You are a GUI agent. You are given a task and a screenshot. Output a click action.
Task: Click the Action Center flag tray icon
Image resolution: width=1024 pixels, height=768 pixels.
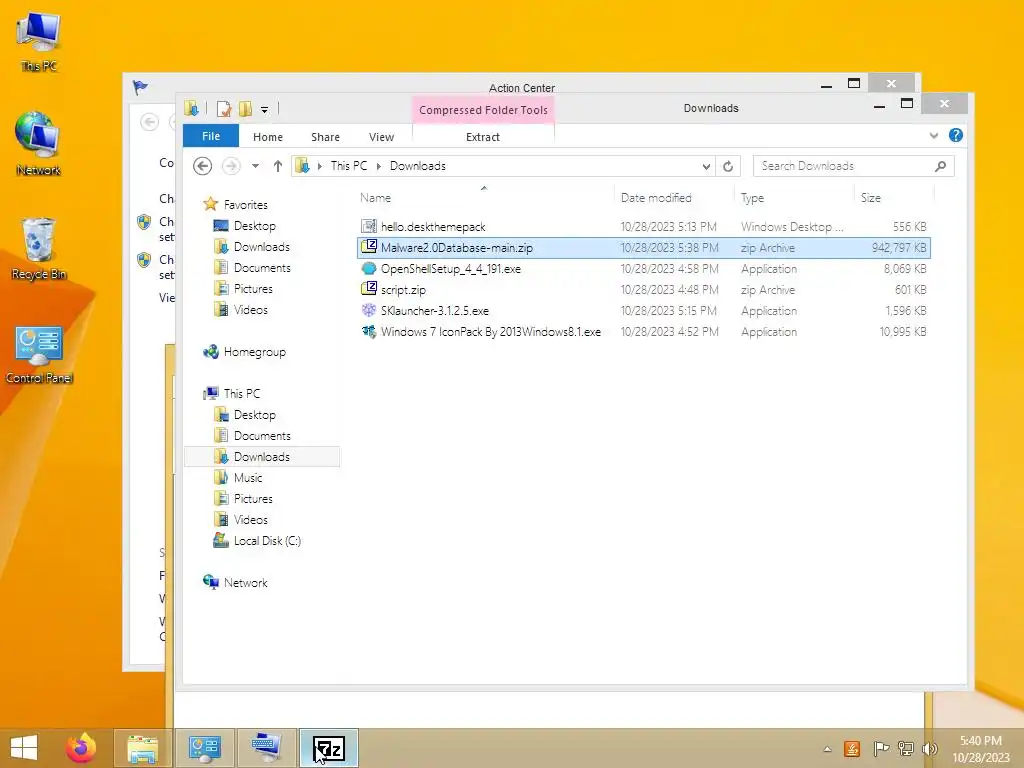881,748
